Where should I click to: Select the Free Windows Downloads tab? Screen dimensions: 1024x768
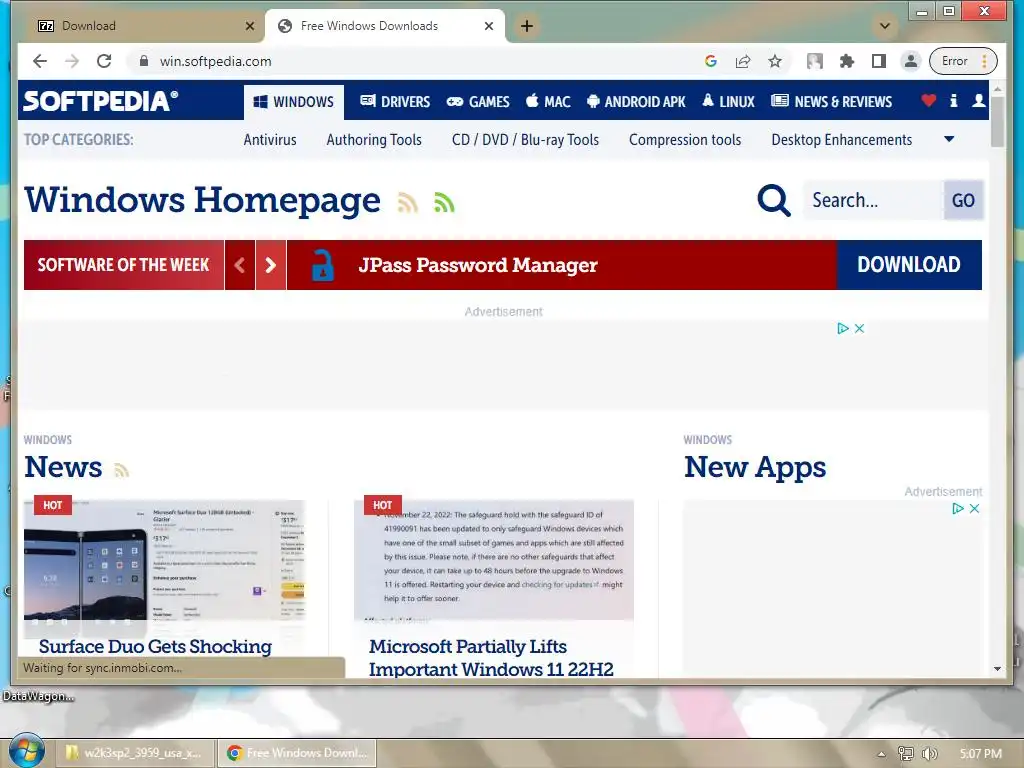[x=385, y=26]
